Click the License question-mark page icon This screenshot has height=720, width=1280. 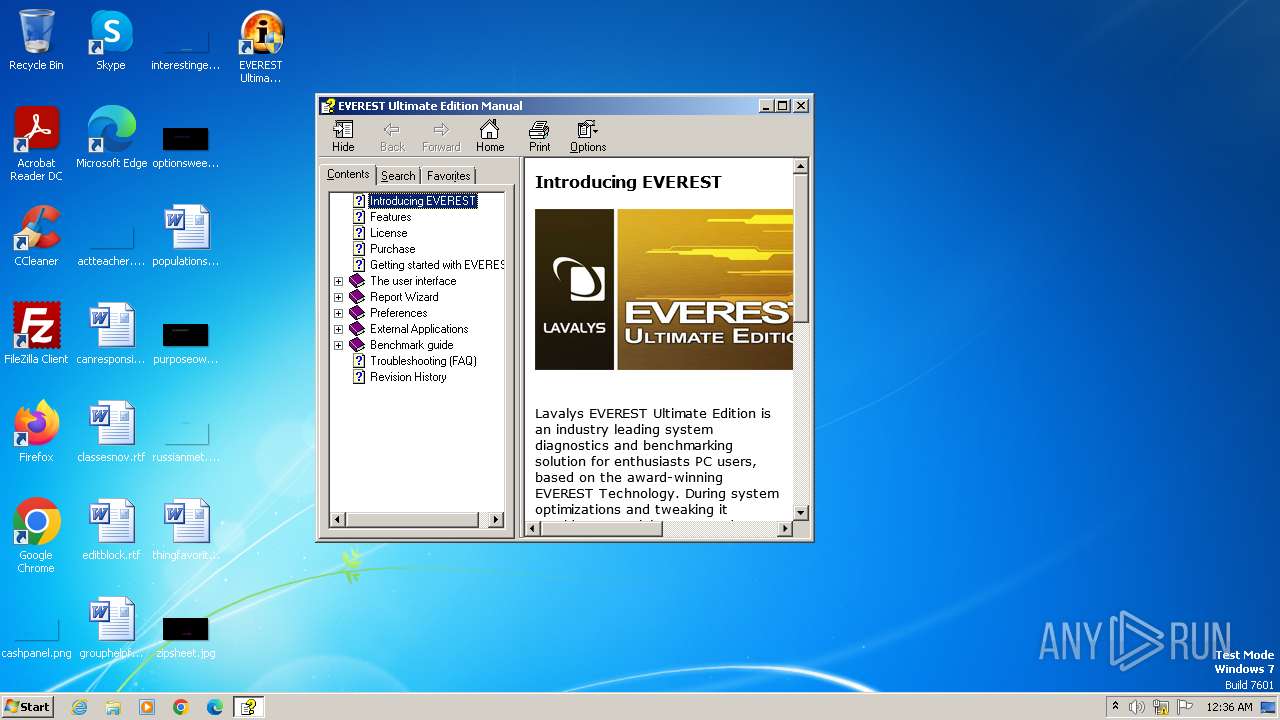coord(359,233)
